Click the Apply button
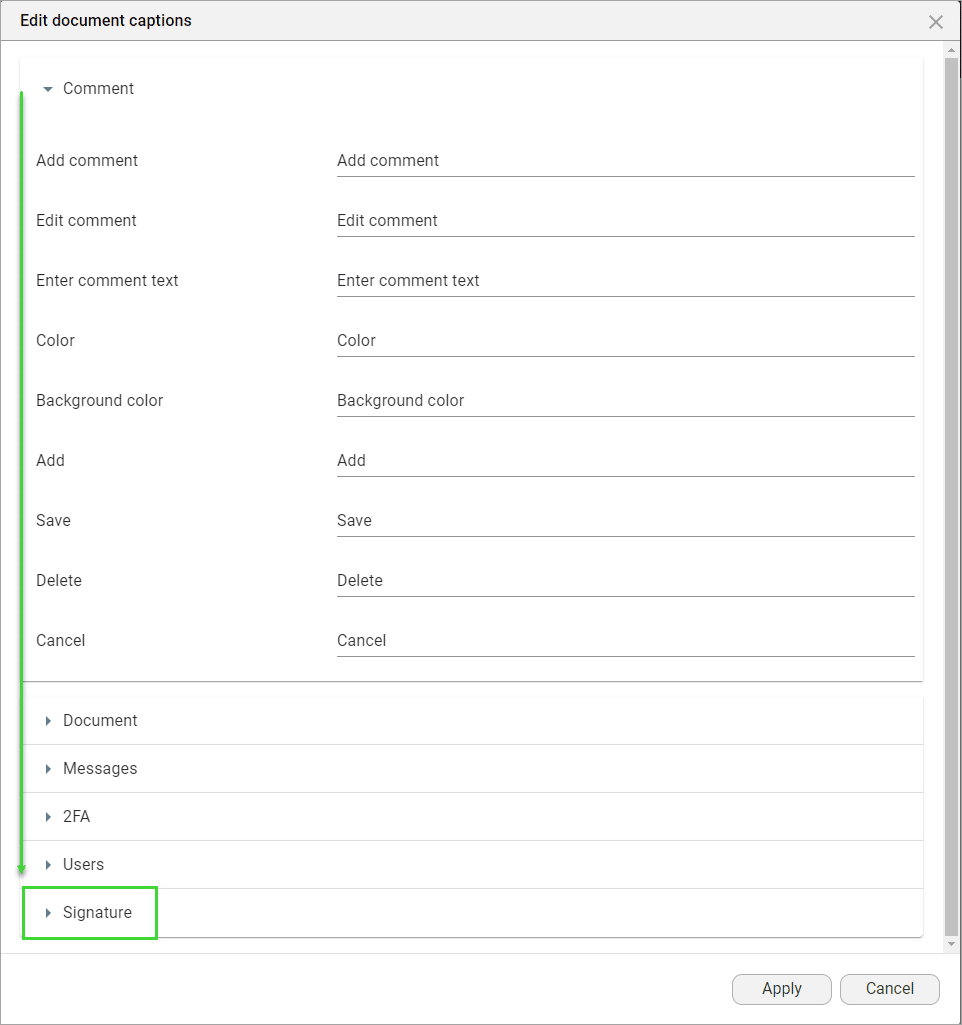 [x=781, y=989]
